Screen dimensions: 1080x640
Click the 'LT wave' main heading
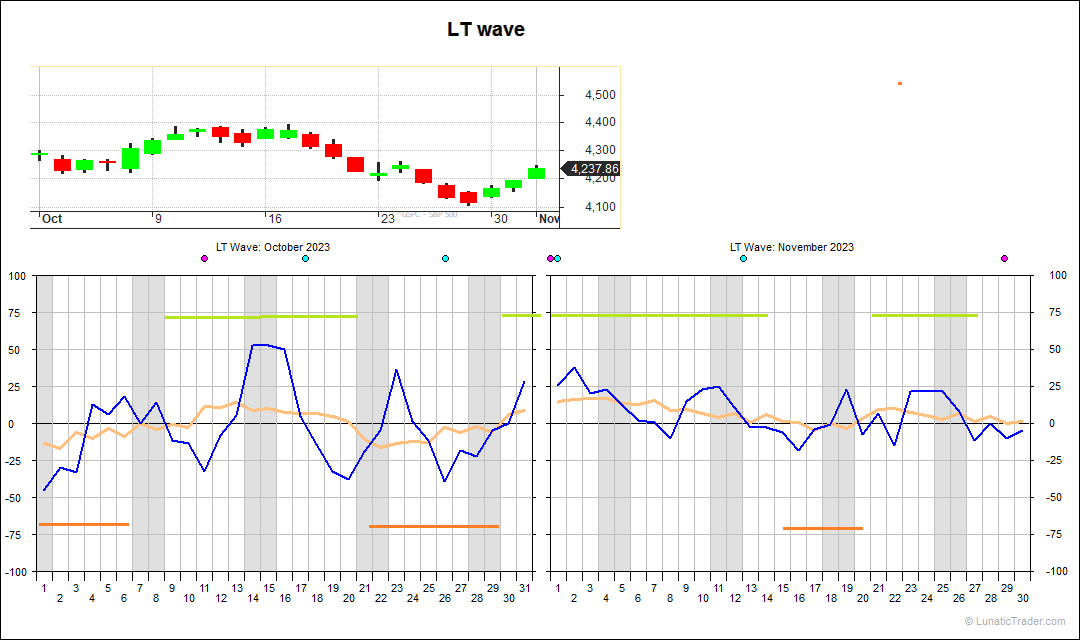coord(485,30)
